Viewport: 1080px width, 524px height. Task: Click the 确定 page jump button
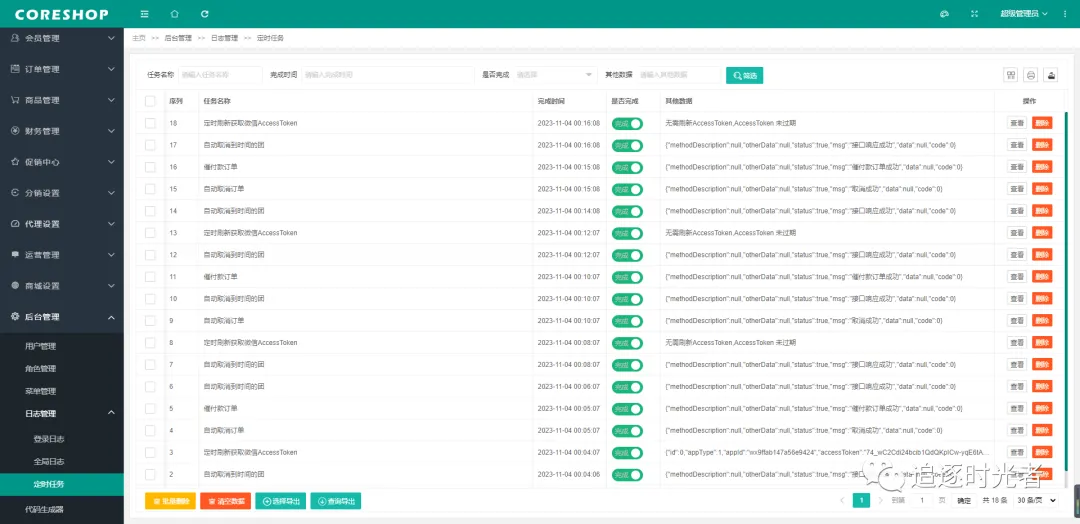964,501
